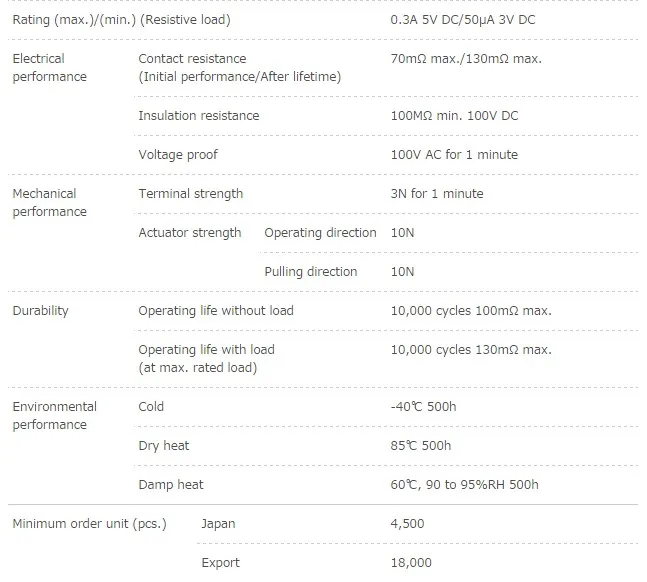Screen dimensions: 647x582
Task: Select the 60℃, 90 to 95%RH 500h value
Action: coord(464,485)
